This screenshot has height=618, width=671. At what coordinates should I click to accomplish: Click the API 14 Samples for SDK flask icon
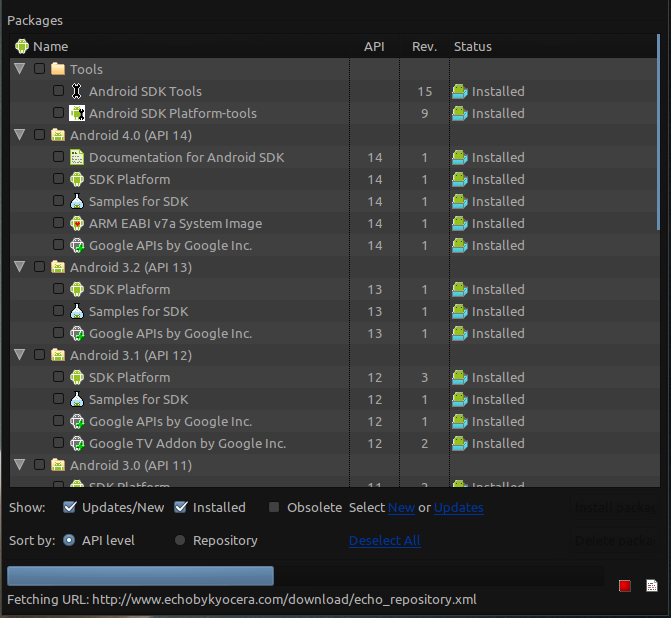point(77,201)
